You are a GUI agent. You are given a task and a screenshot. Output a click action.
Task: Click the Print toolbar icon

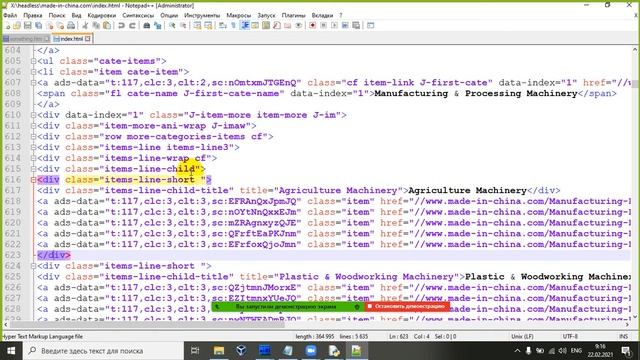point(71,25)
